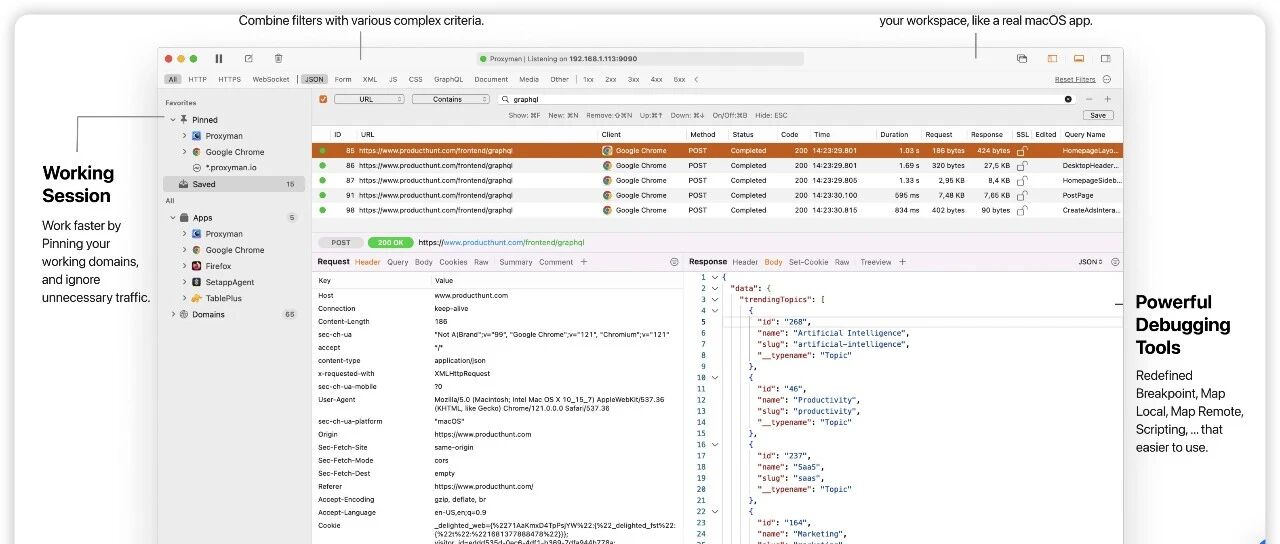This screenshot has width=1280, height=544.
Task: Click the Save filter button
Action: coord(1097,115)
